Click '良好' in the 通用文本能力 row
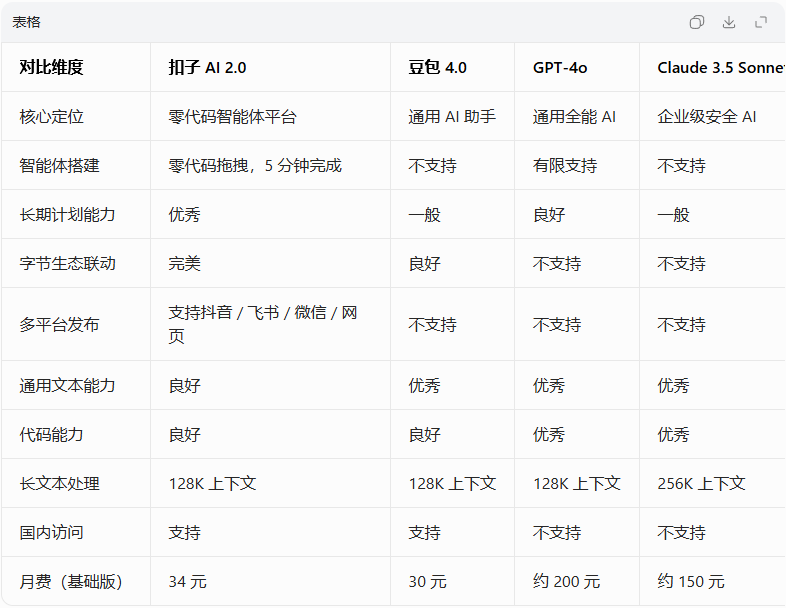The width and height of the screenshot is (786, 608). click(x=184, y=385)
